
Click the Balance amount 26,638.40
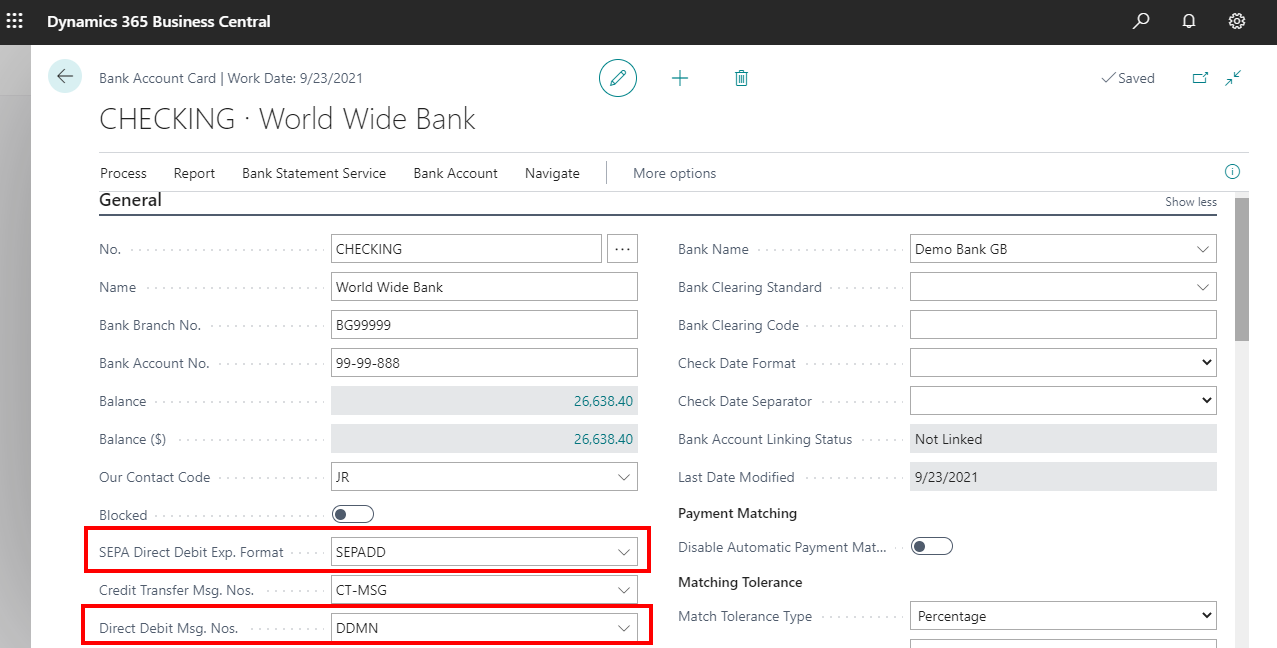coord(603,401)
